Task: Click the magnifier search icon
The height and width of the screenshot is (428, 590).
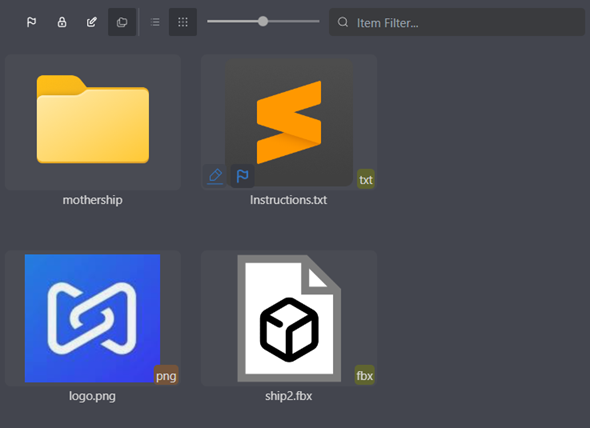Action: point(343,22)
